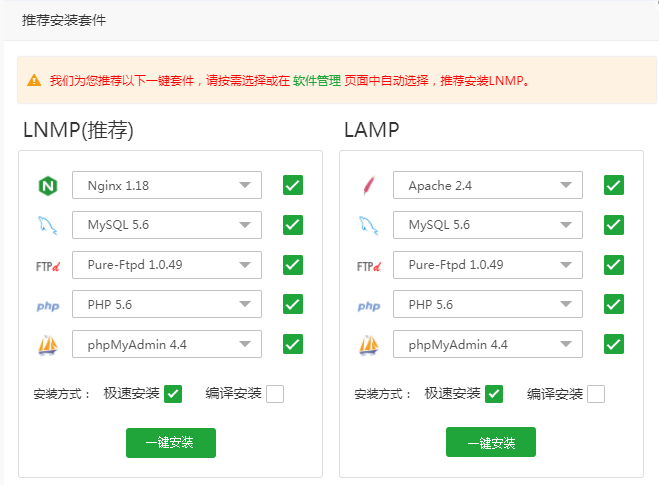The width and height of the screenshot is (659, 485).
Task: Open the 软件管理 link in notice
Action: (317, 81)
